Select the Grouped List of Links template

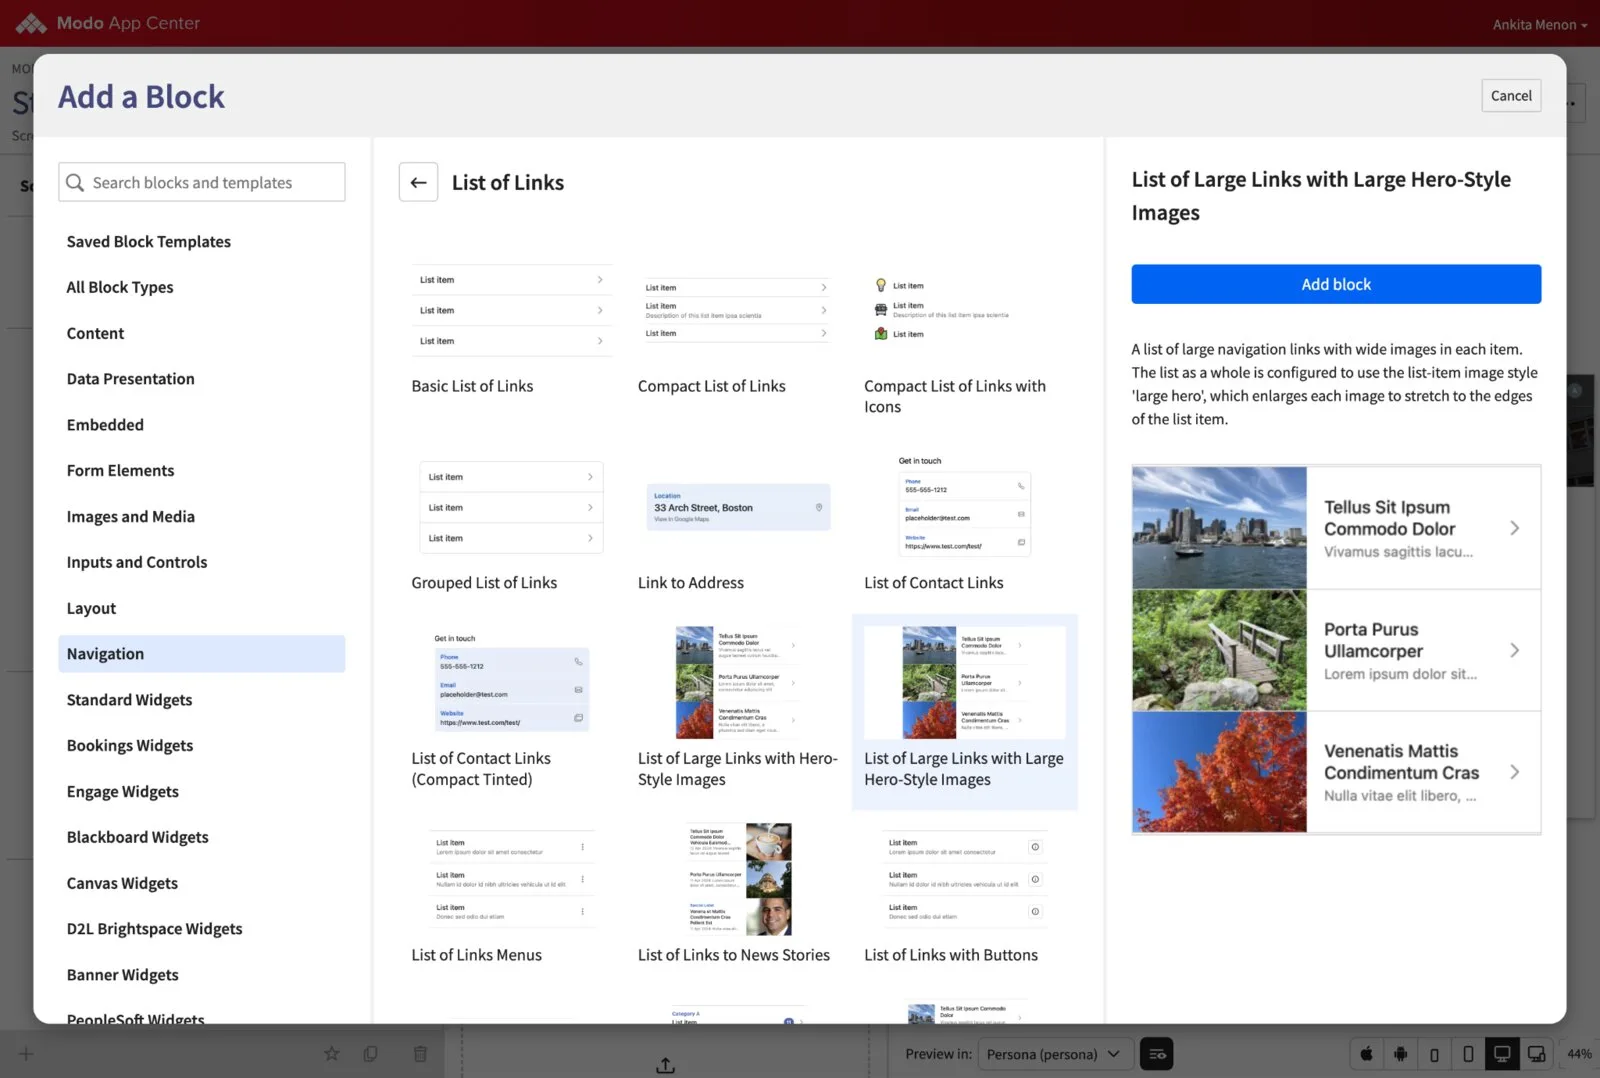tap(511, 526)
